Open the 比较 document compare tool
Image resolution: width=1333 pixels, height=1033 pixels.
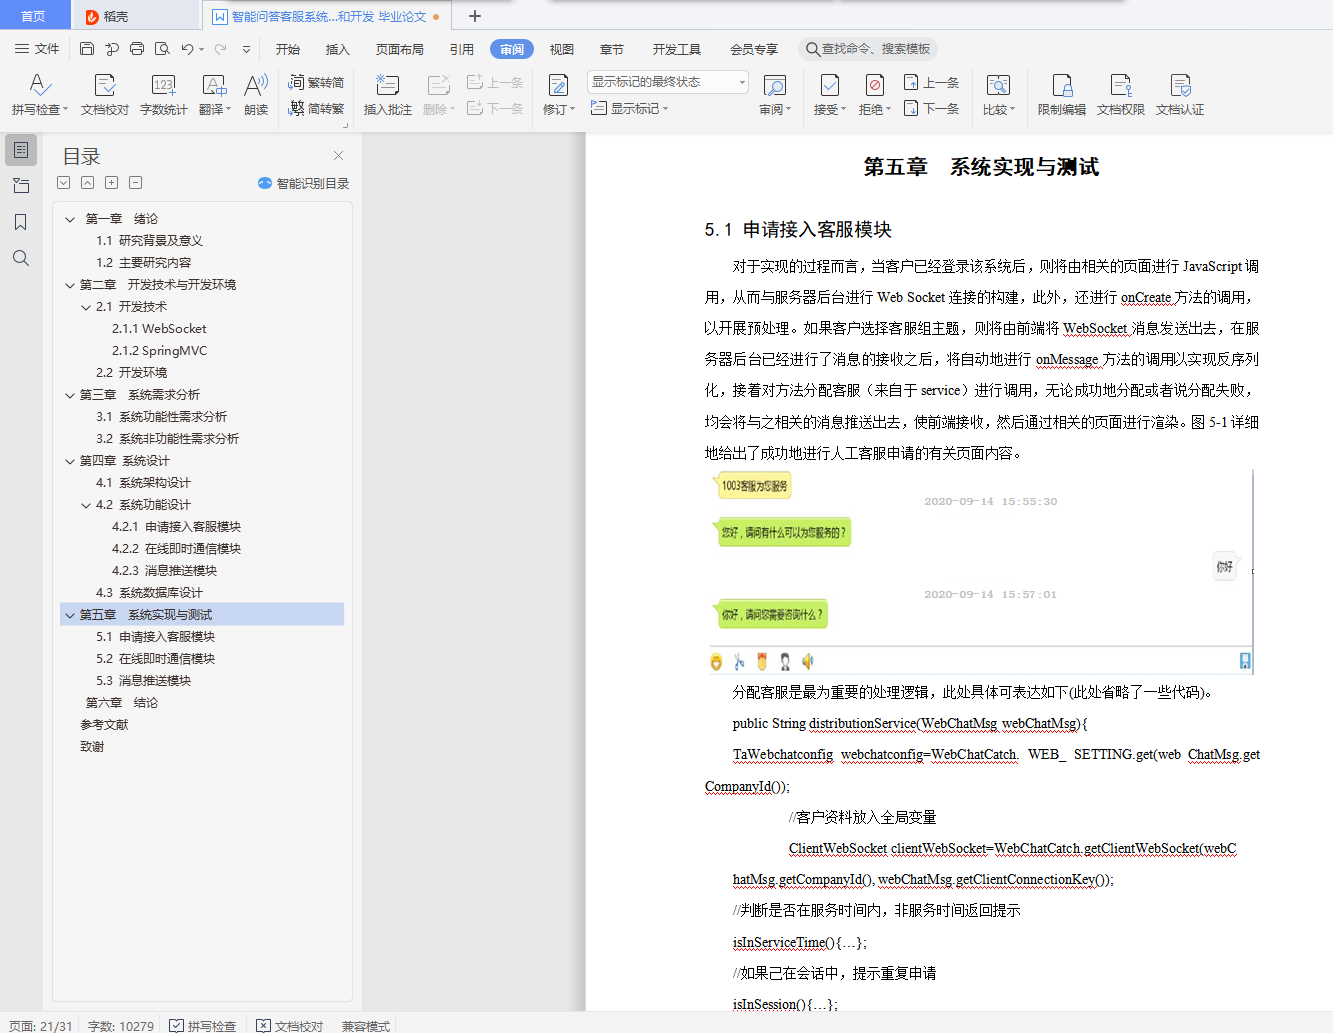click(1000, 93)
